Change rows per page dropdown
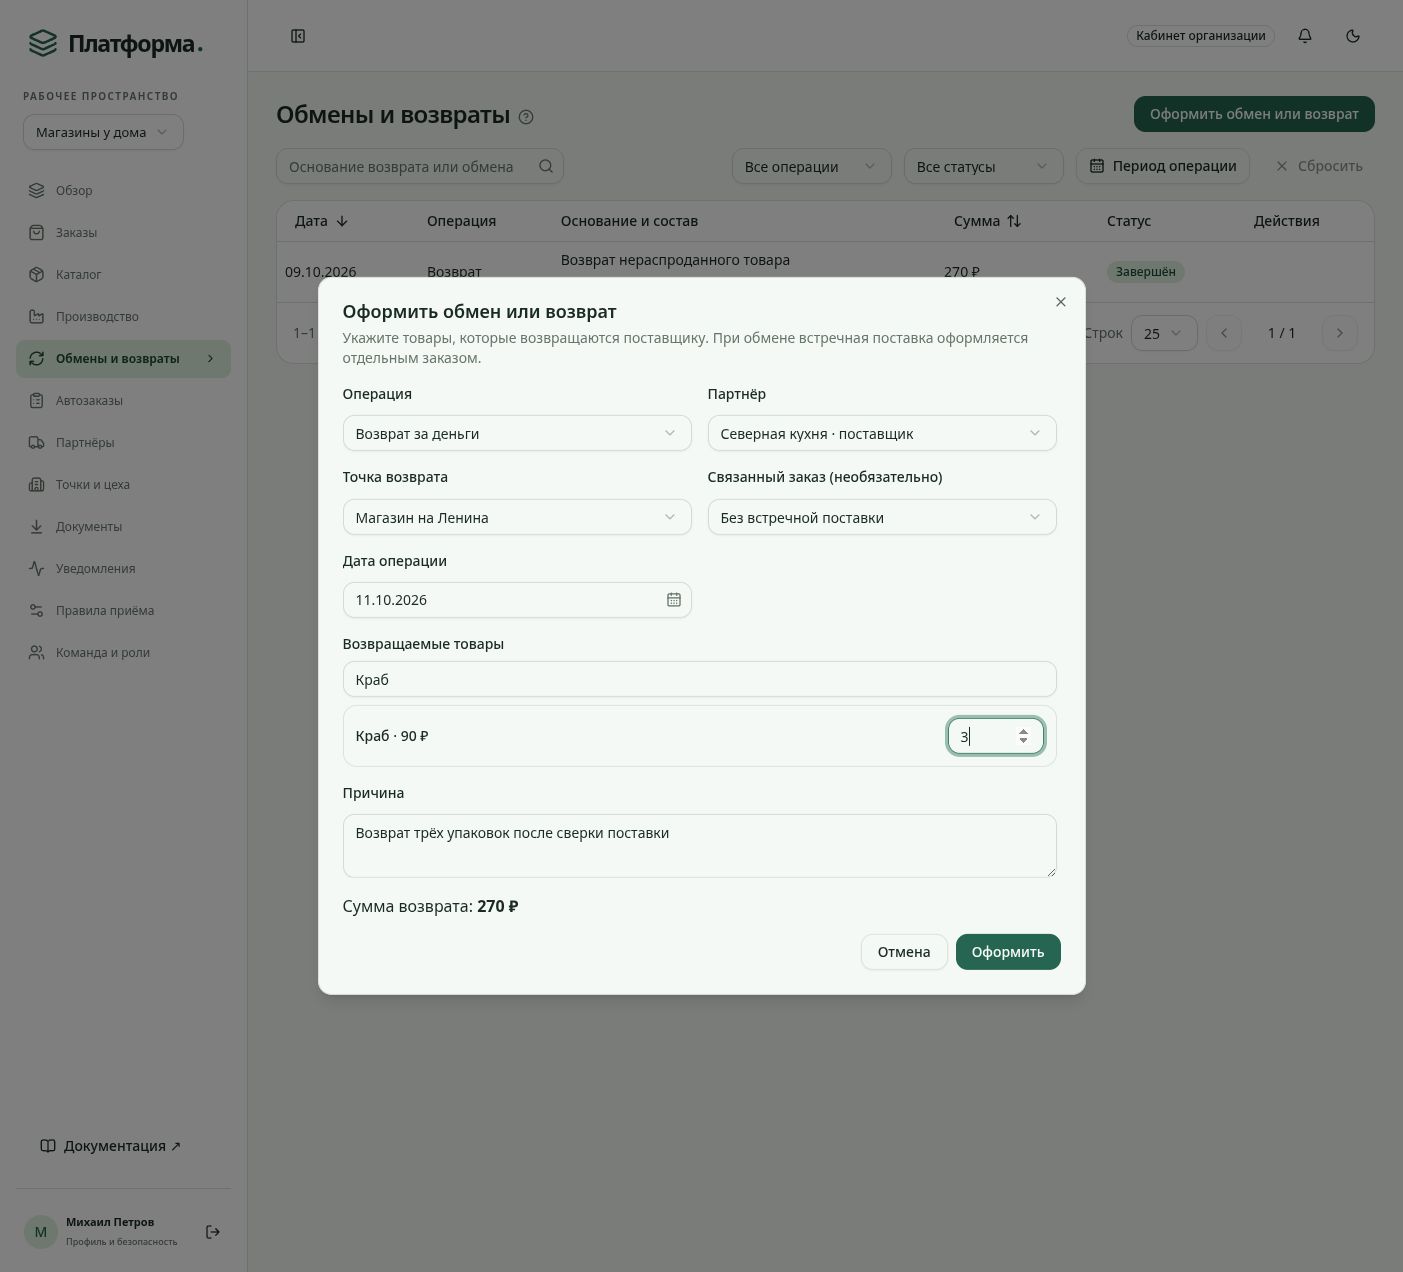Viewport: 1403px width, 1272px height. [x=1164, y=333]
